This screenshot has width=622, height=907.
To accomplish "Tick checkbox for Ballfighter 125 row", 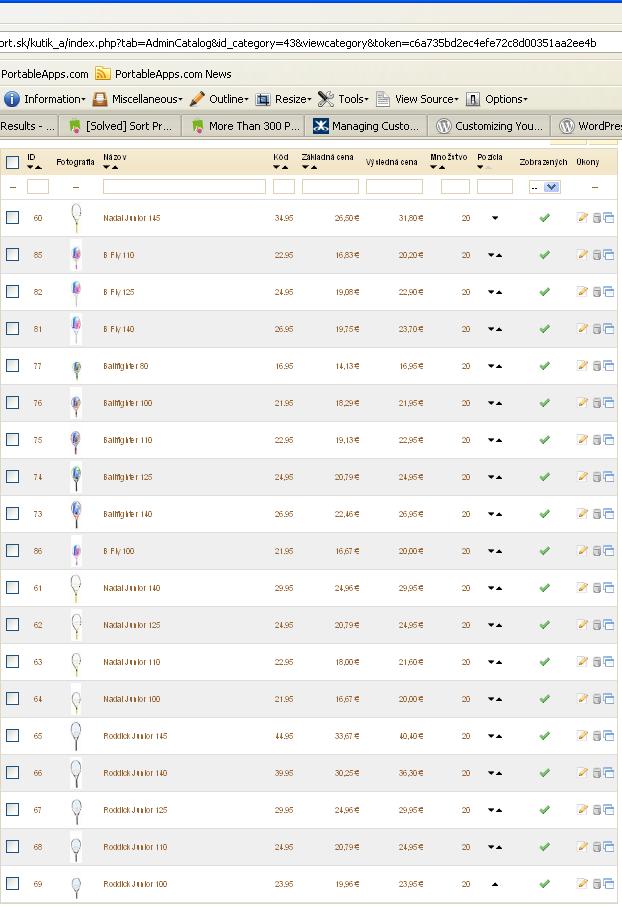I will point(12,477).
